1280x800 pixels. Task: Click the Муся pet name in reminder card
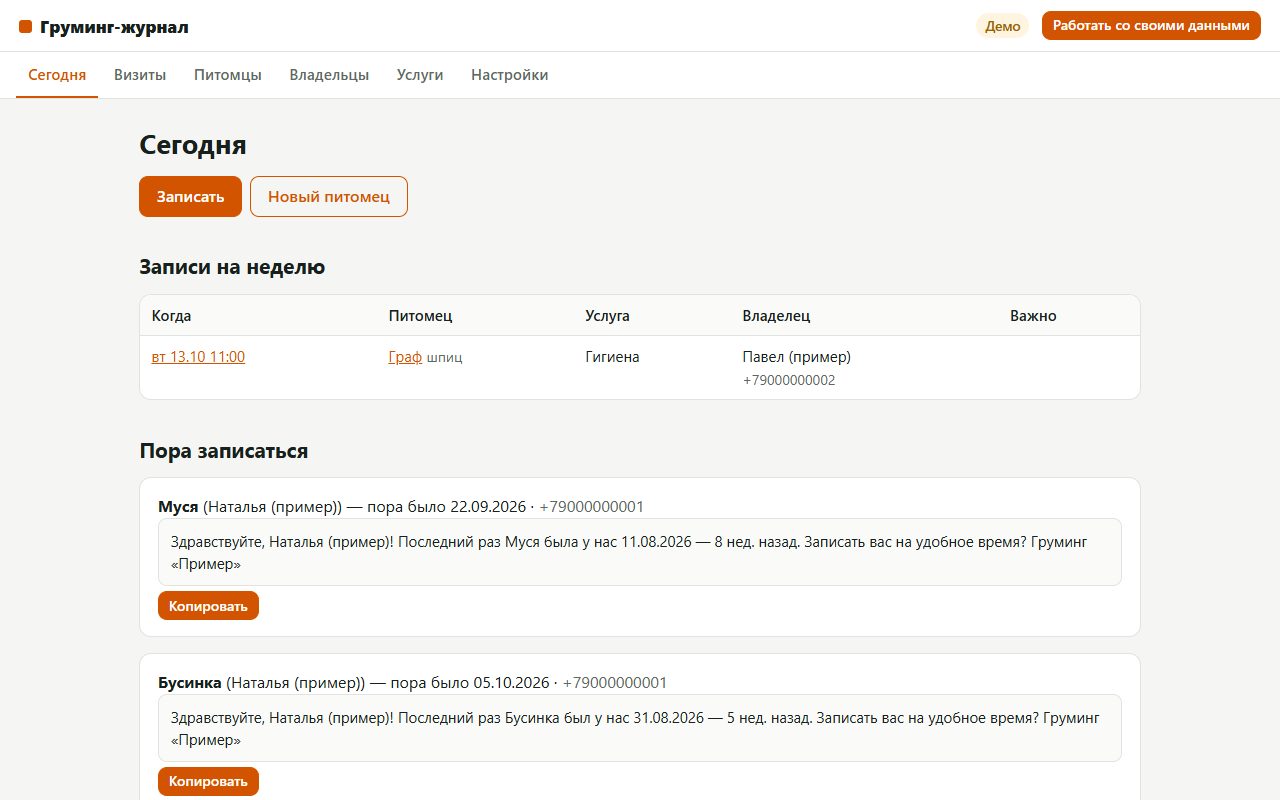pyautogui.click(x=178, y=507)
